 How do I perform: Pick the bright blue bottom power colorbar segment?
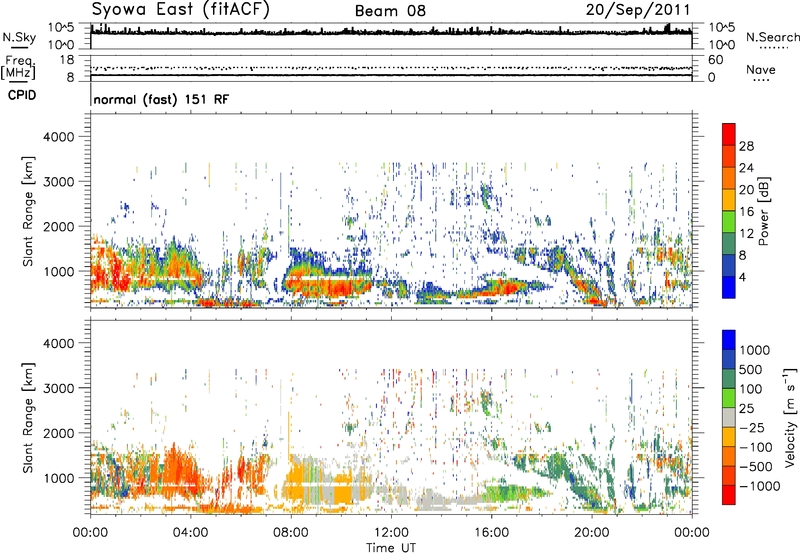tap(729, 287)
